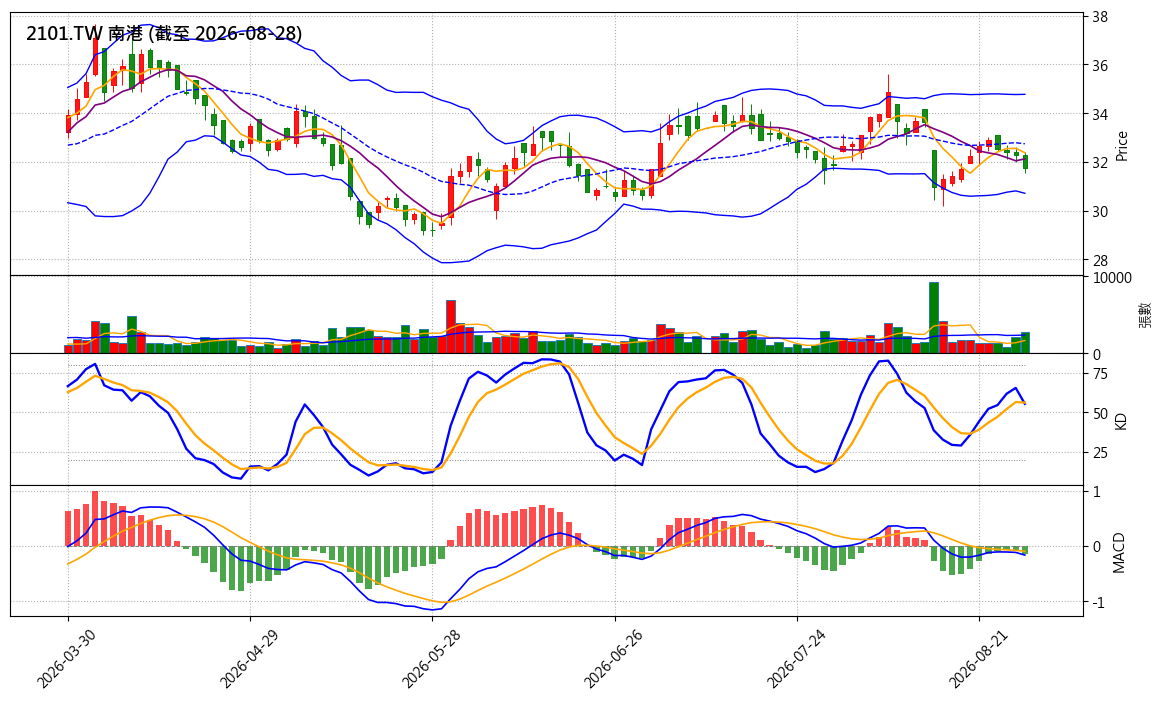1163x701 pixels.
Task: Click the tallest green volume bar
Action: pos(934,317)
